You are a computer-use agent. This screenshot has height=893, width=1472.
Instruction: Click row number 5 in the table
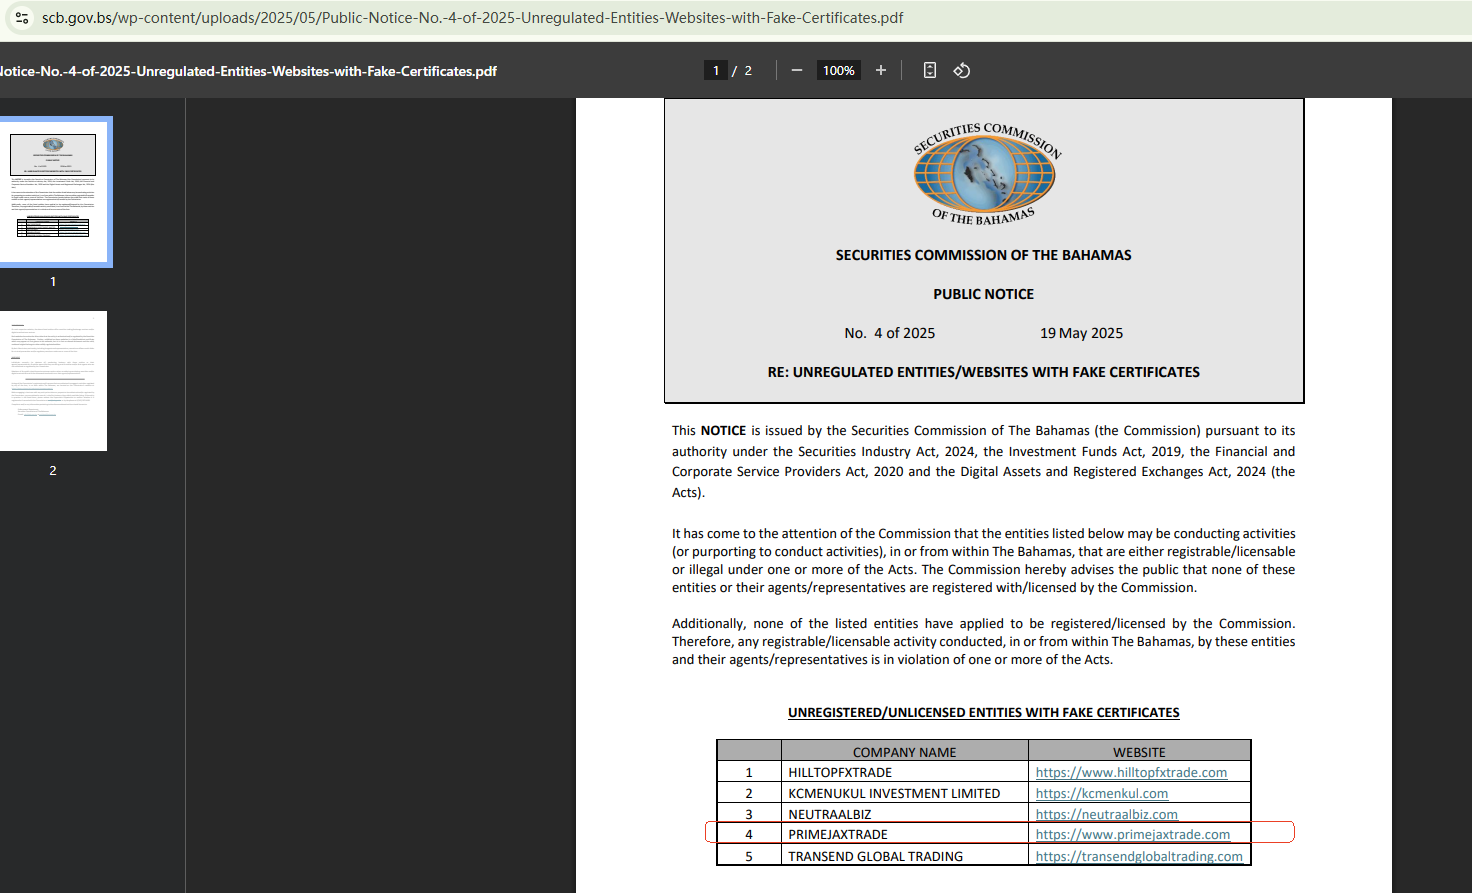click(x=749, y=856)
